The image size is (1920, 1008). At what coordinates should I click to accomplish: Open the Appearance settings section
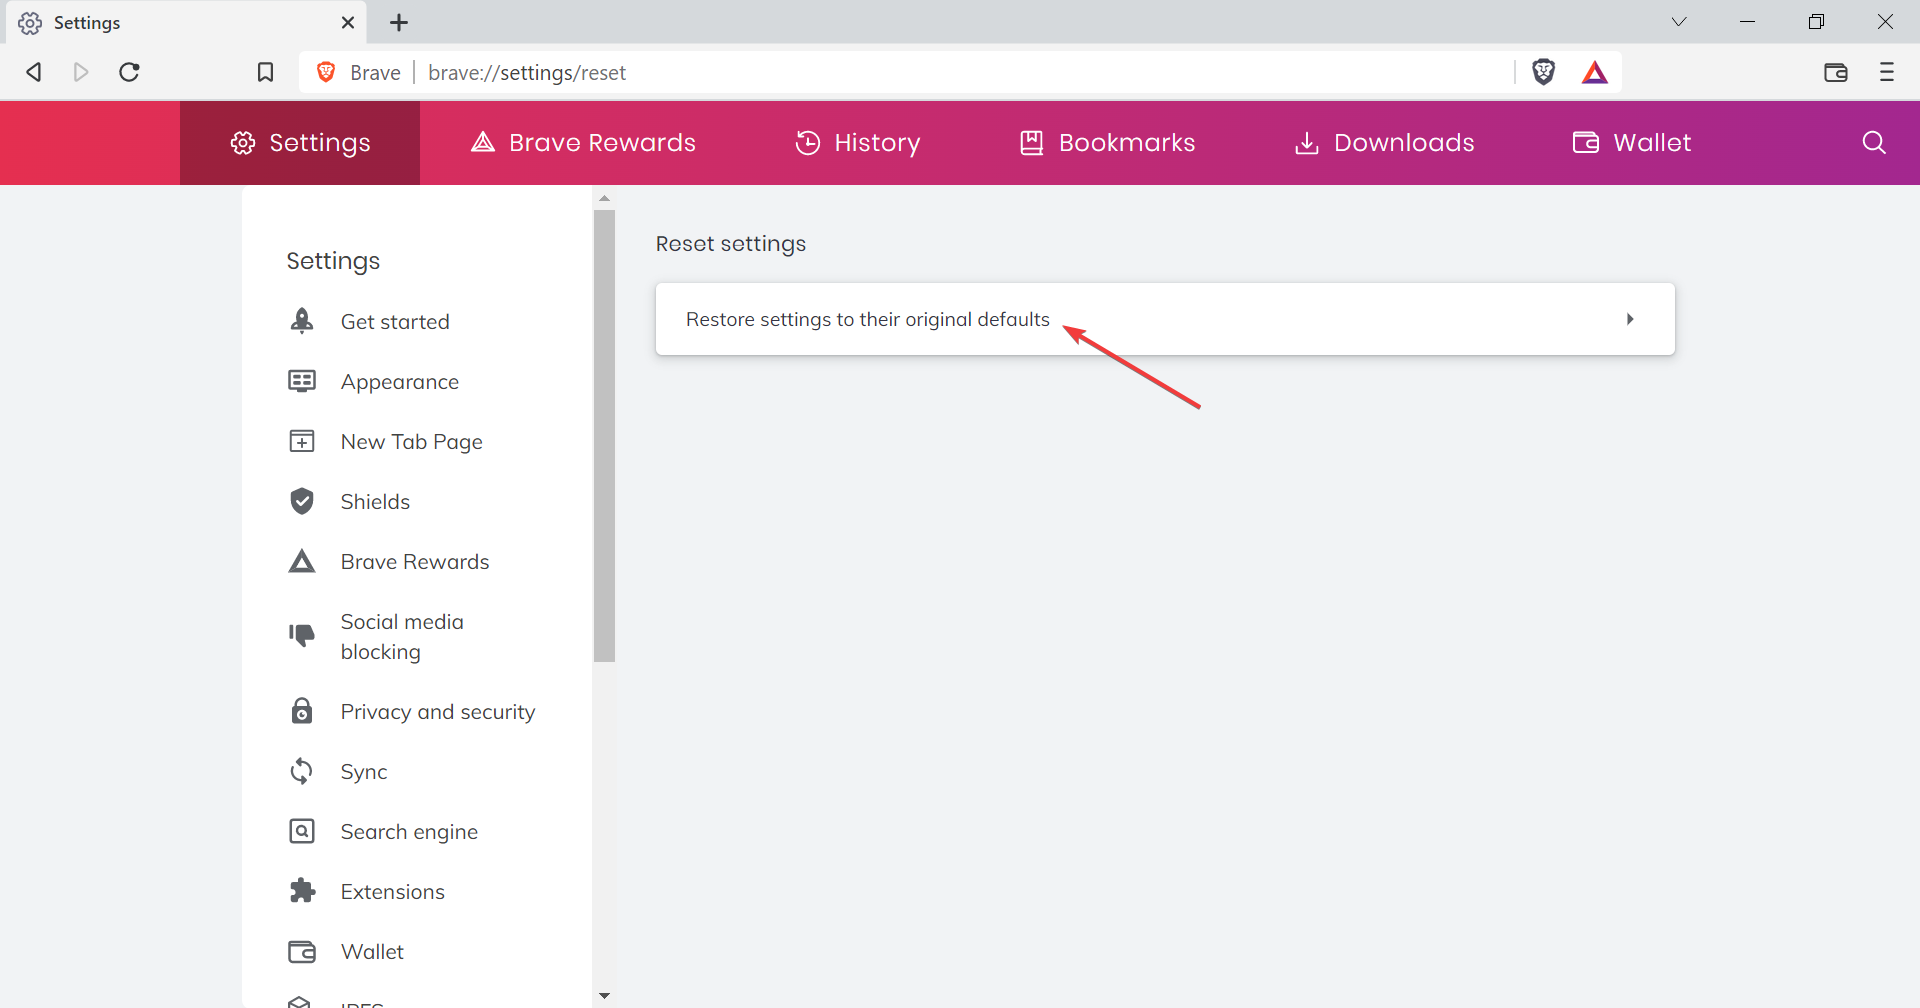coord(400,382)
